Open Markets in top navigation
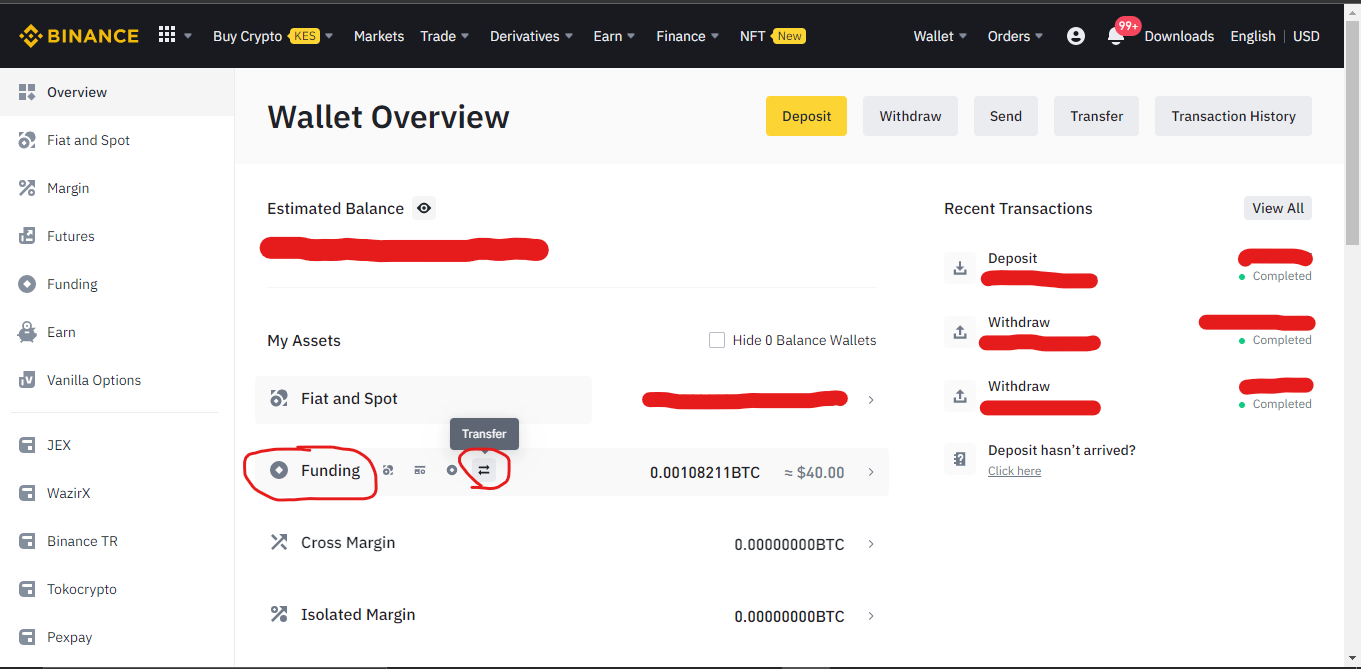1361x669 pixels. 379,36
